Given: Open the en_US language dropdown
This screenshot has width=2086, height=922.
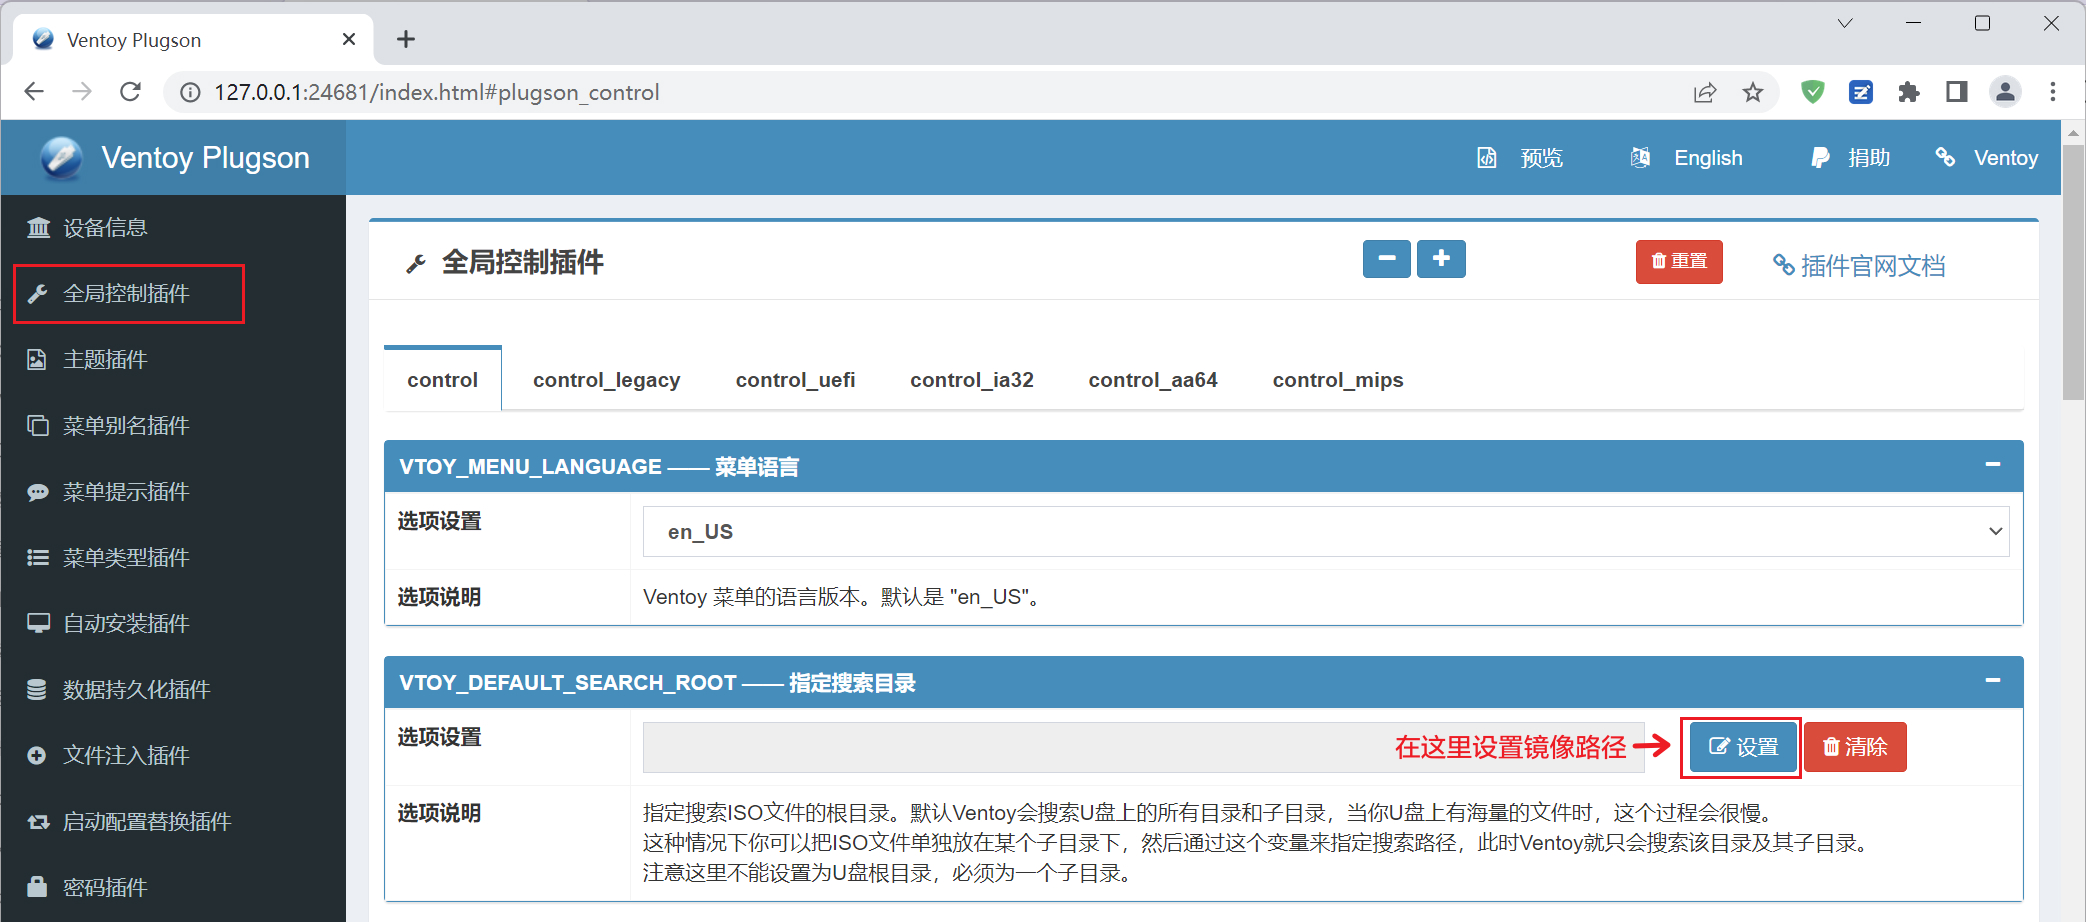Looking at the screenshot, I should tap(1326, 532).
